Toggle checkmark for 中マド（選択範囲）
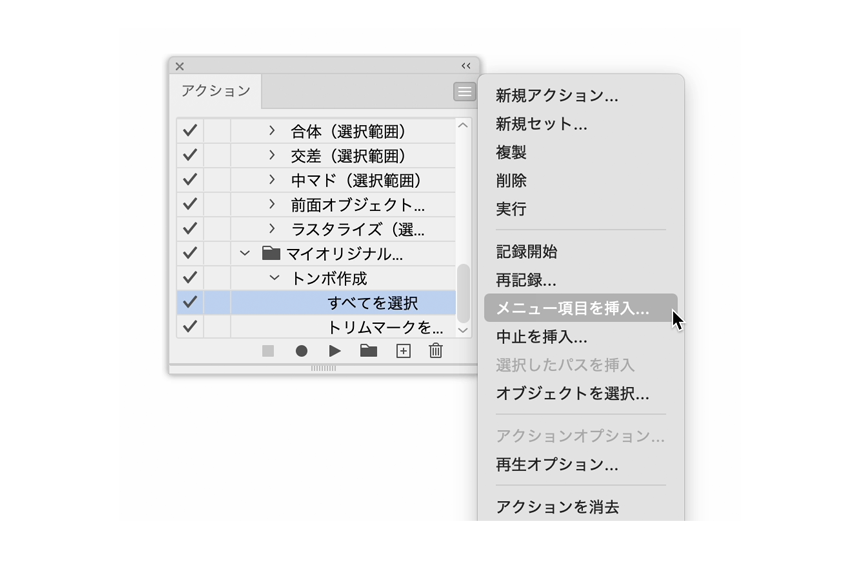The height and width of the screenshot is (568, 860). tap(190, 180)
